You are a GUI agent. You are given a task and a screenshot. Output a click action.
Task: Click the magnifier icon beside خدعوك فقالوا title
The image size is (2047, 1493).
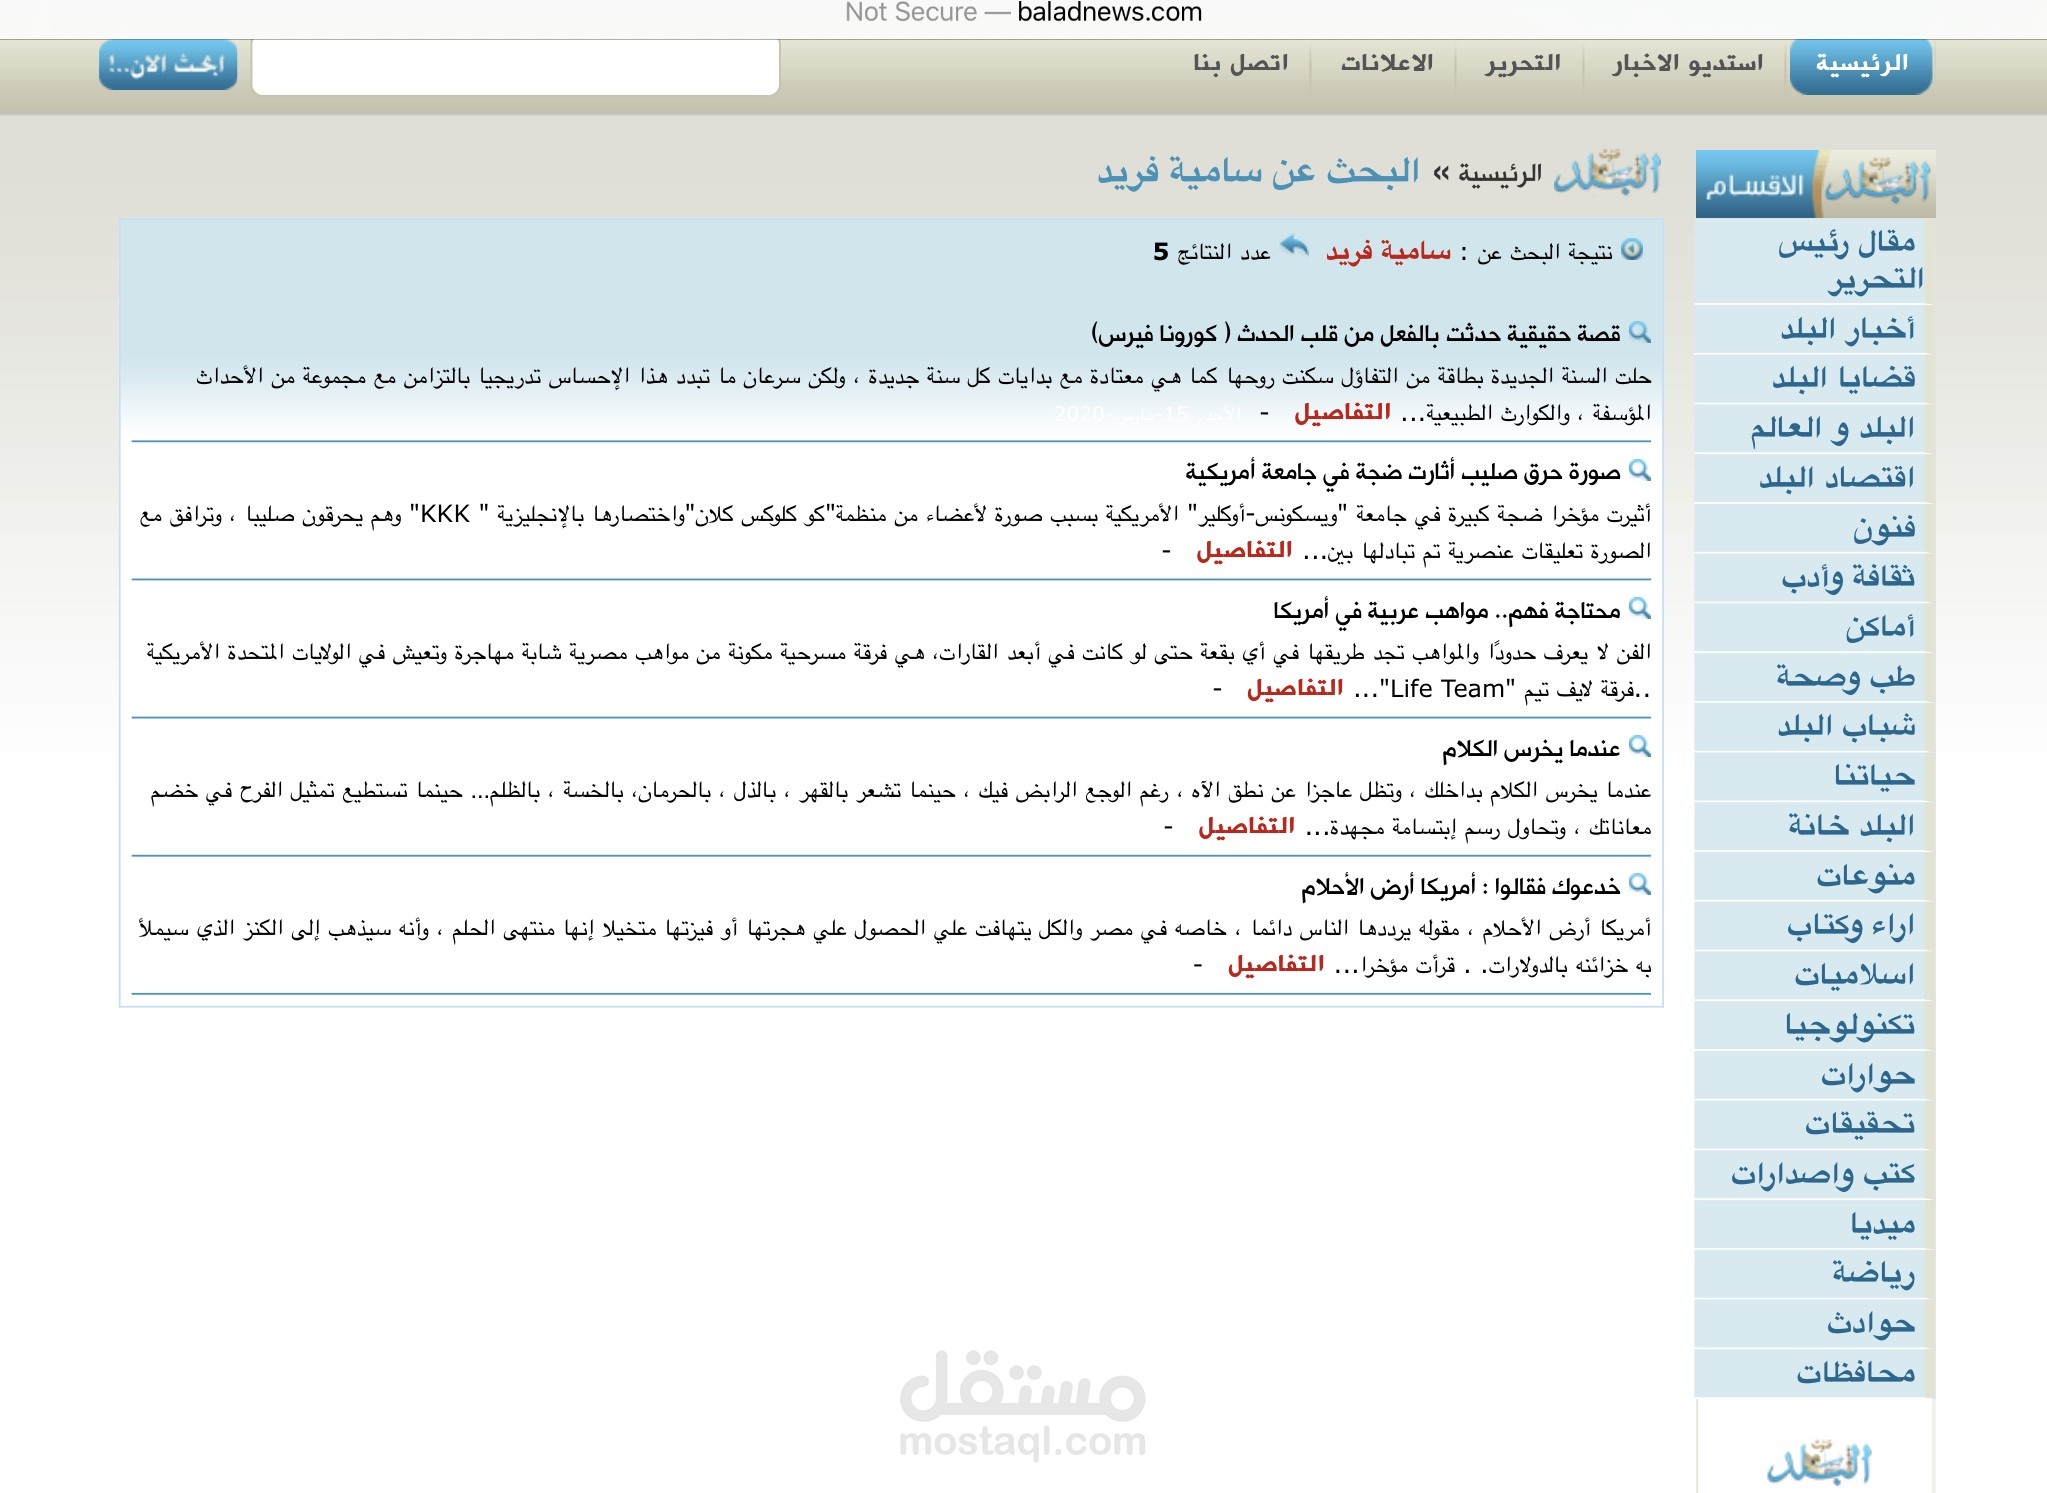coord(1639,884)
